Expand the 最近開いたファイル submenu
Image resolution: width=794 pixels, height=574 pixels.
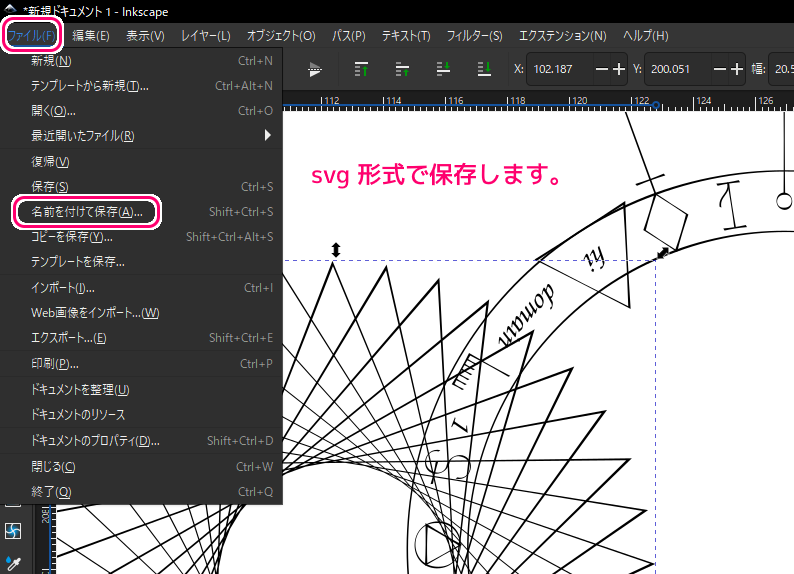tap(267, 135)
